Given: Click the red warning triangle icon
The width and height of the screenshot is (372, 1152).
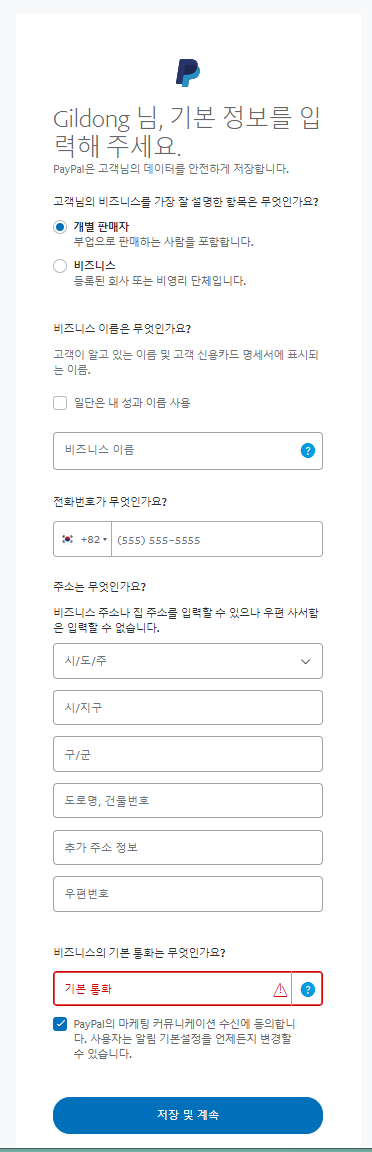Looking at the screenshot, I should 280,990.
